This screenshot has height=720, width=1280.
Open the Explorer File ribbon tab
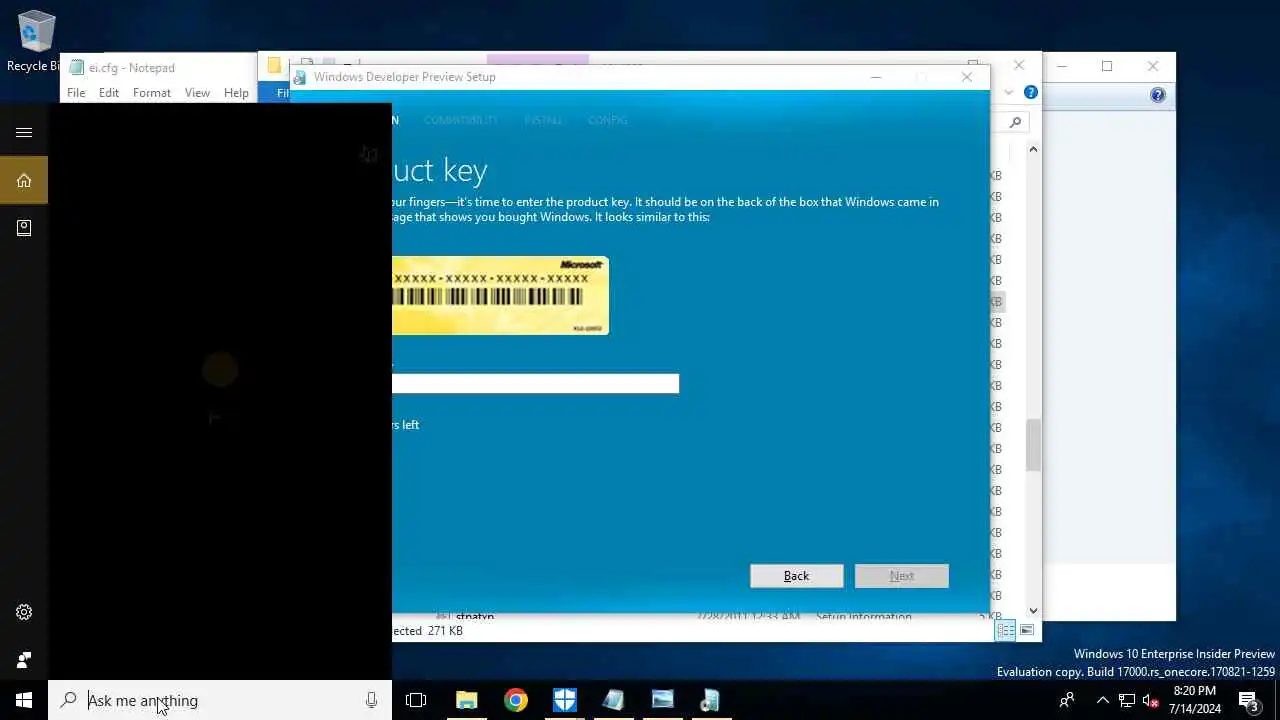coord(274,93)
